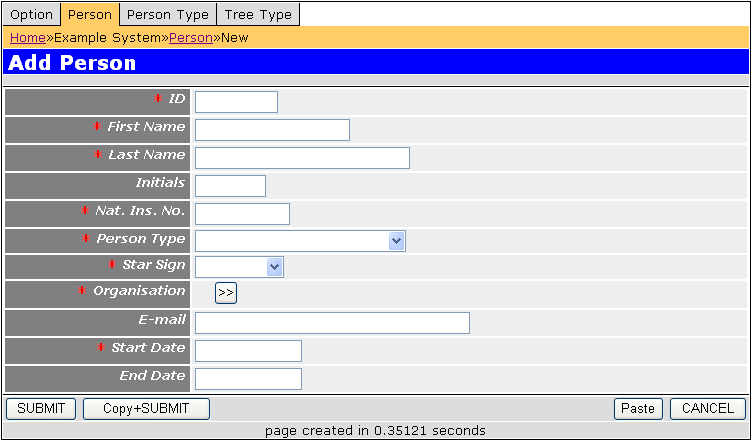752x441 pixels.
Task: Focus the E-mail input field
Action: pyautogui.click(x=332, y=323)
